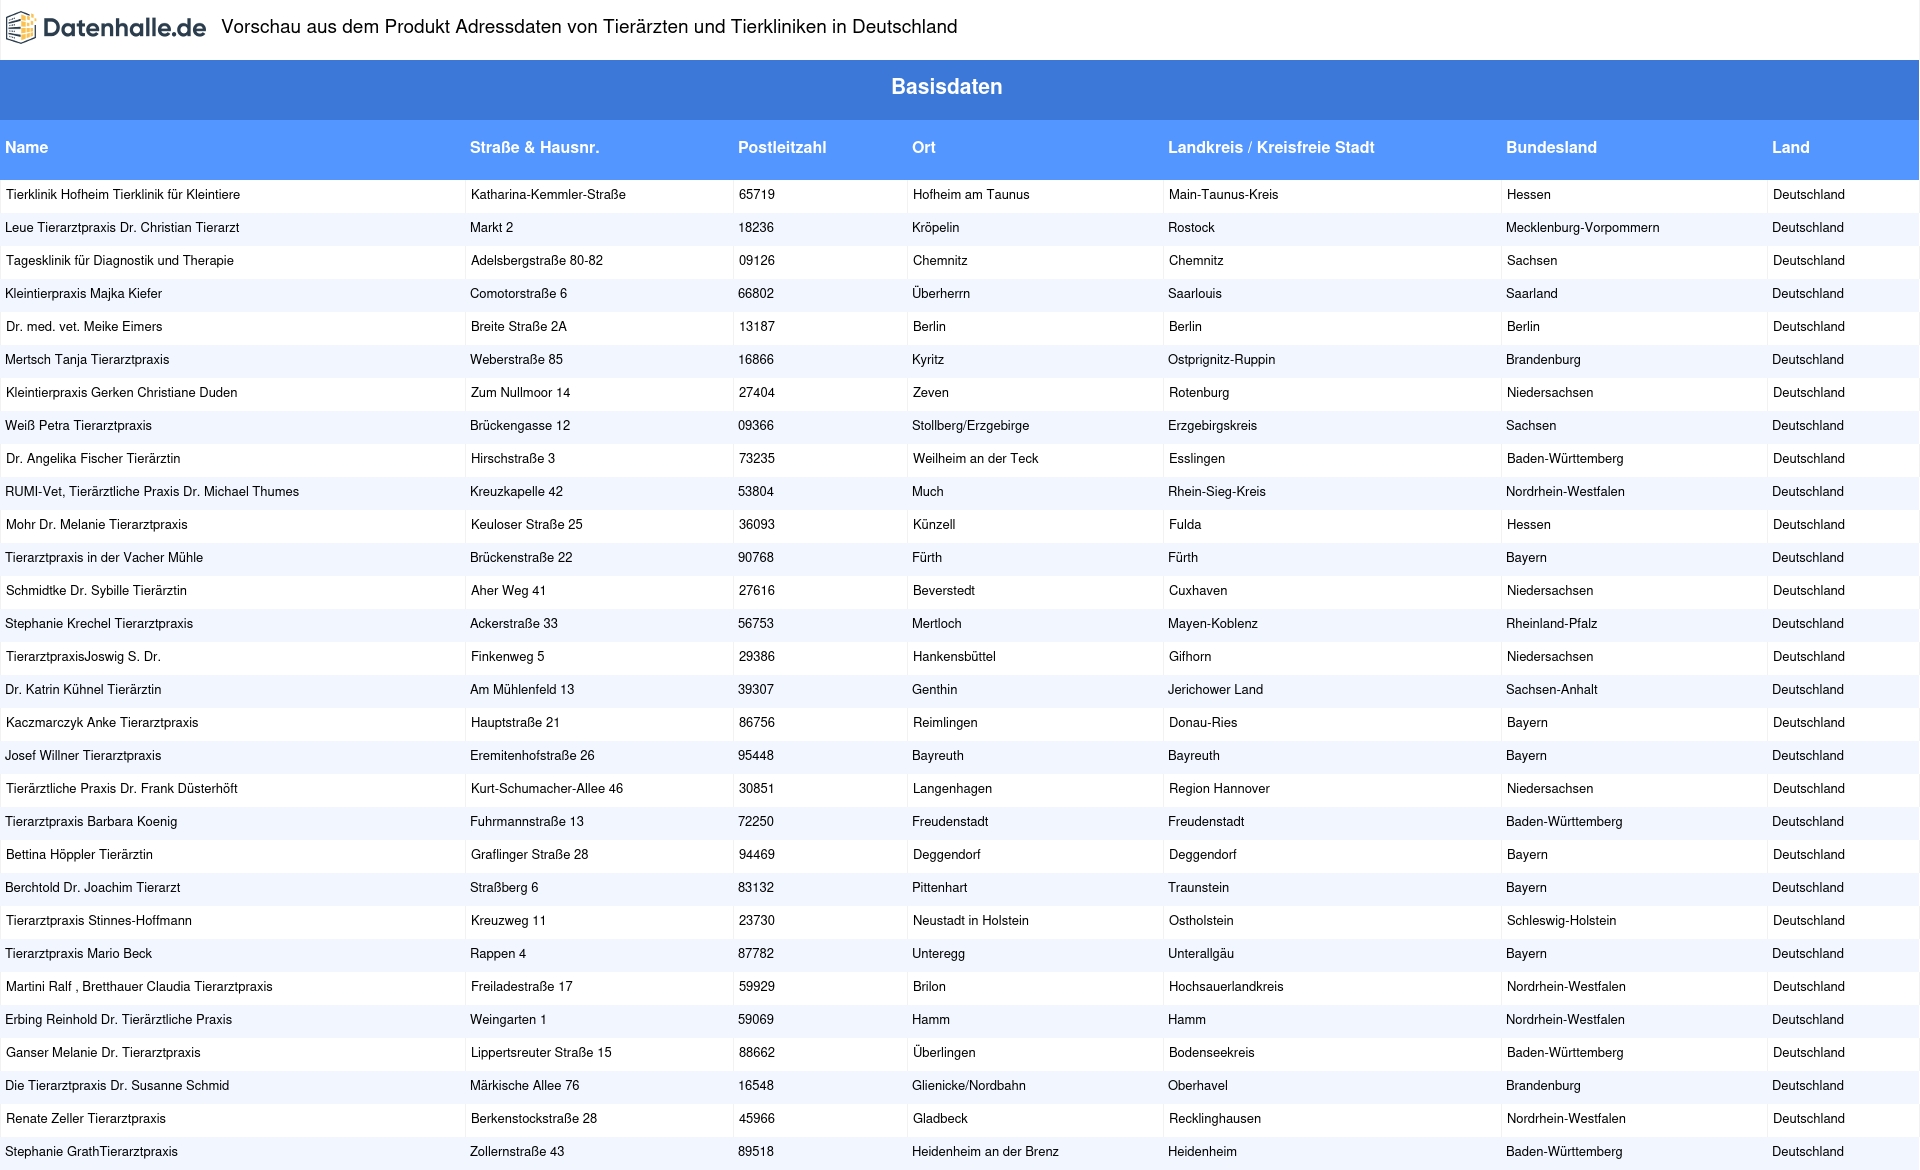
Task: Select Tierarztpraxis Barbara Koenig
Action: 91,822
